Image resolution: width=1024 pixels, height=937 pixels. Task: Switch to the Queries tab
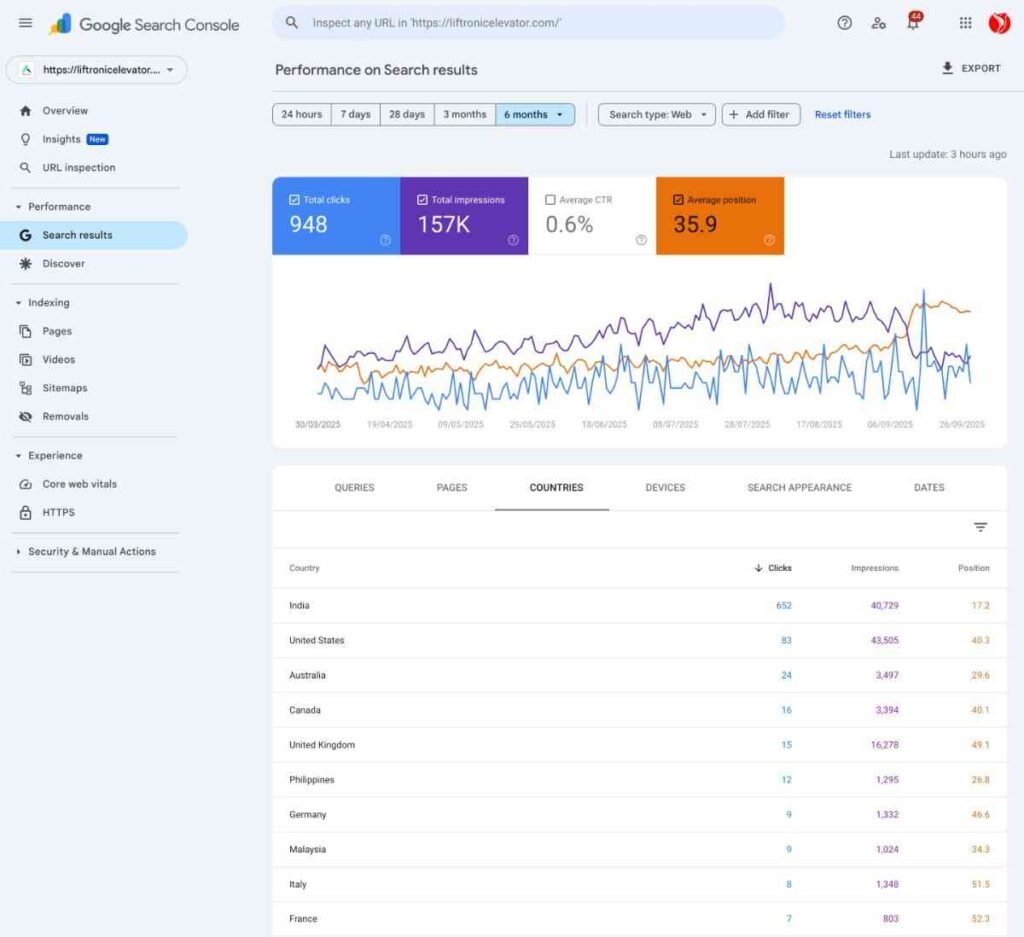[354, 488]
